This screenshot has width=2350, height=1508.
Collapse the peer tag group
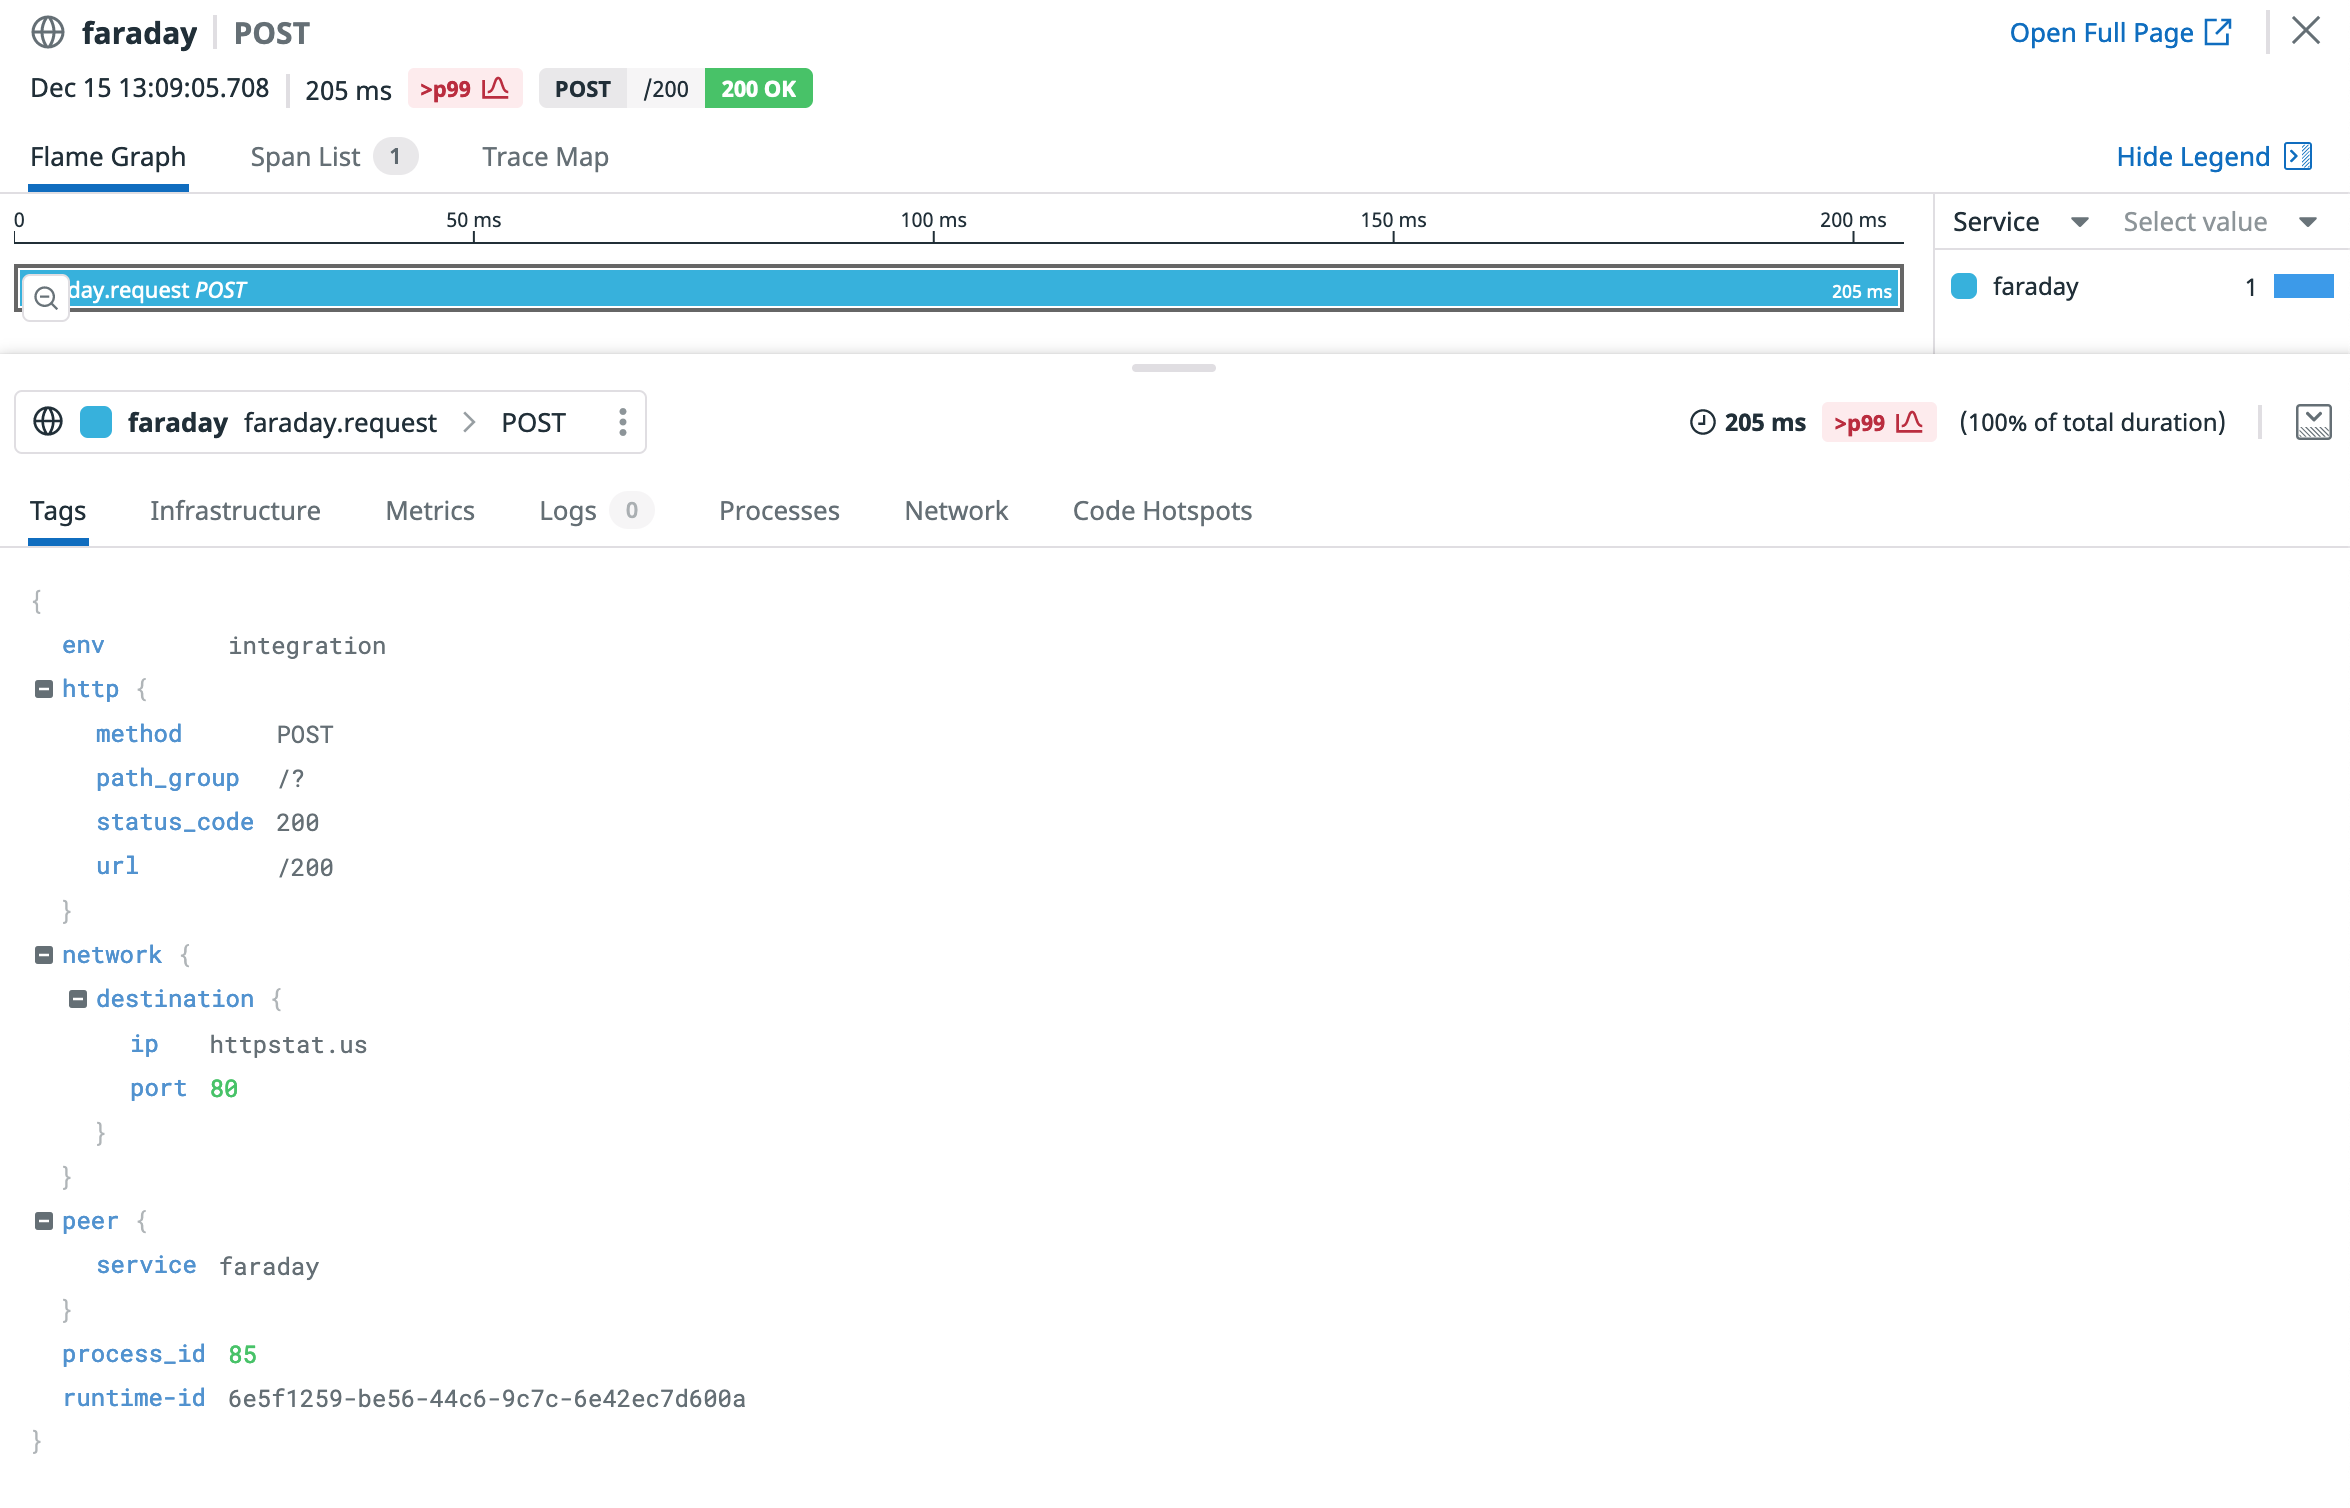[x=44, y=1221]
